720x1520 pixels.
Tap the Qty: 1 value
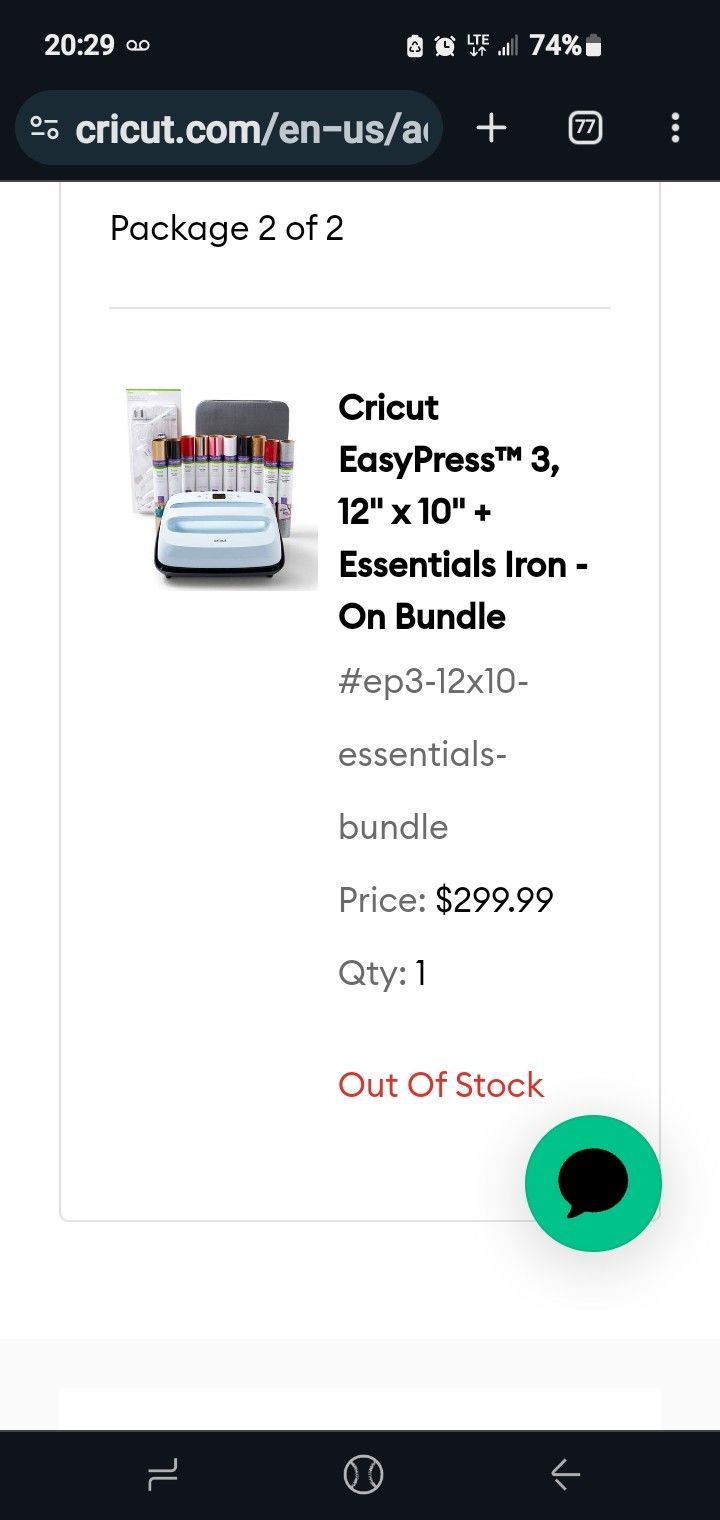click(380, 972)
